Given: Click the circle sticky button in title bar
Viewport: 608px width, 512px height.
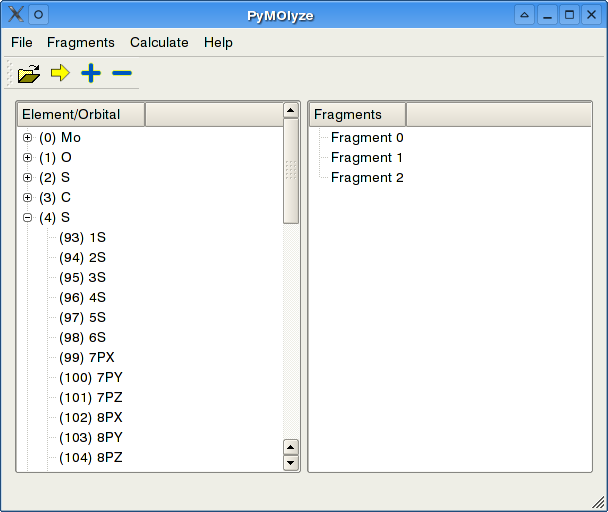Looking at the screenshot, I should coord(38,15).
